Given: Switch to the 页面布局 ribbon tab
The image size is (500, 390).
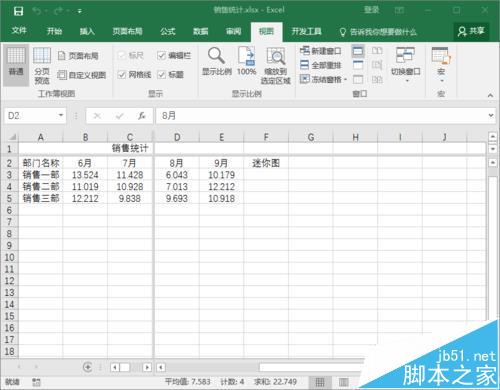Looking at the screenshot, I should (127, 31).
